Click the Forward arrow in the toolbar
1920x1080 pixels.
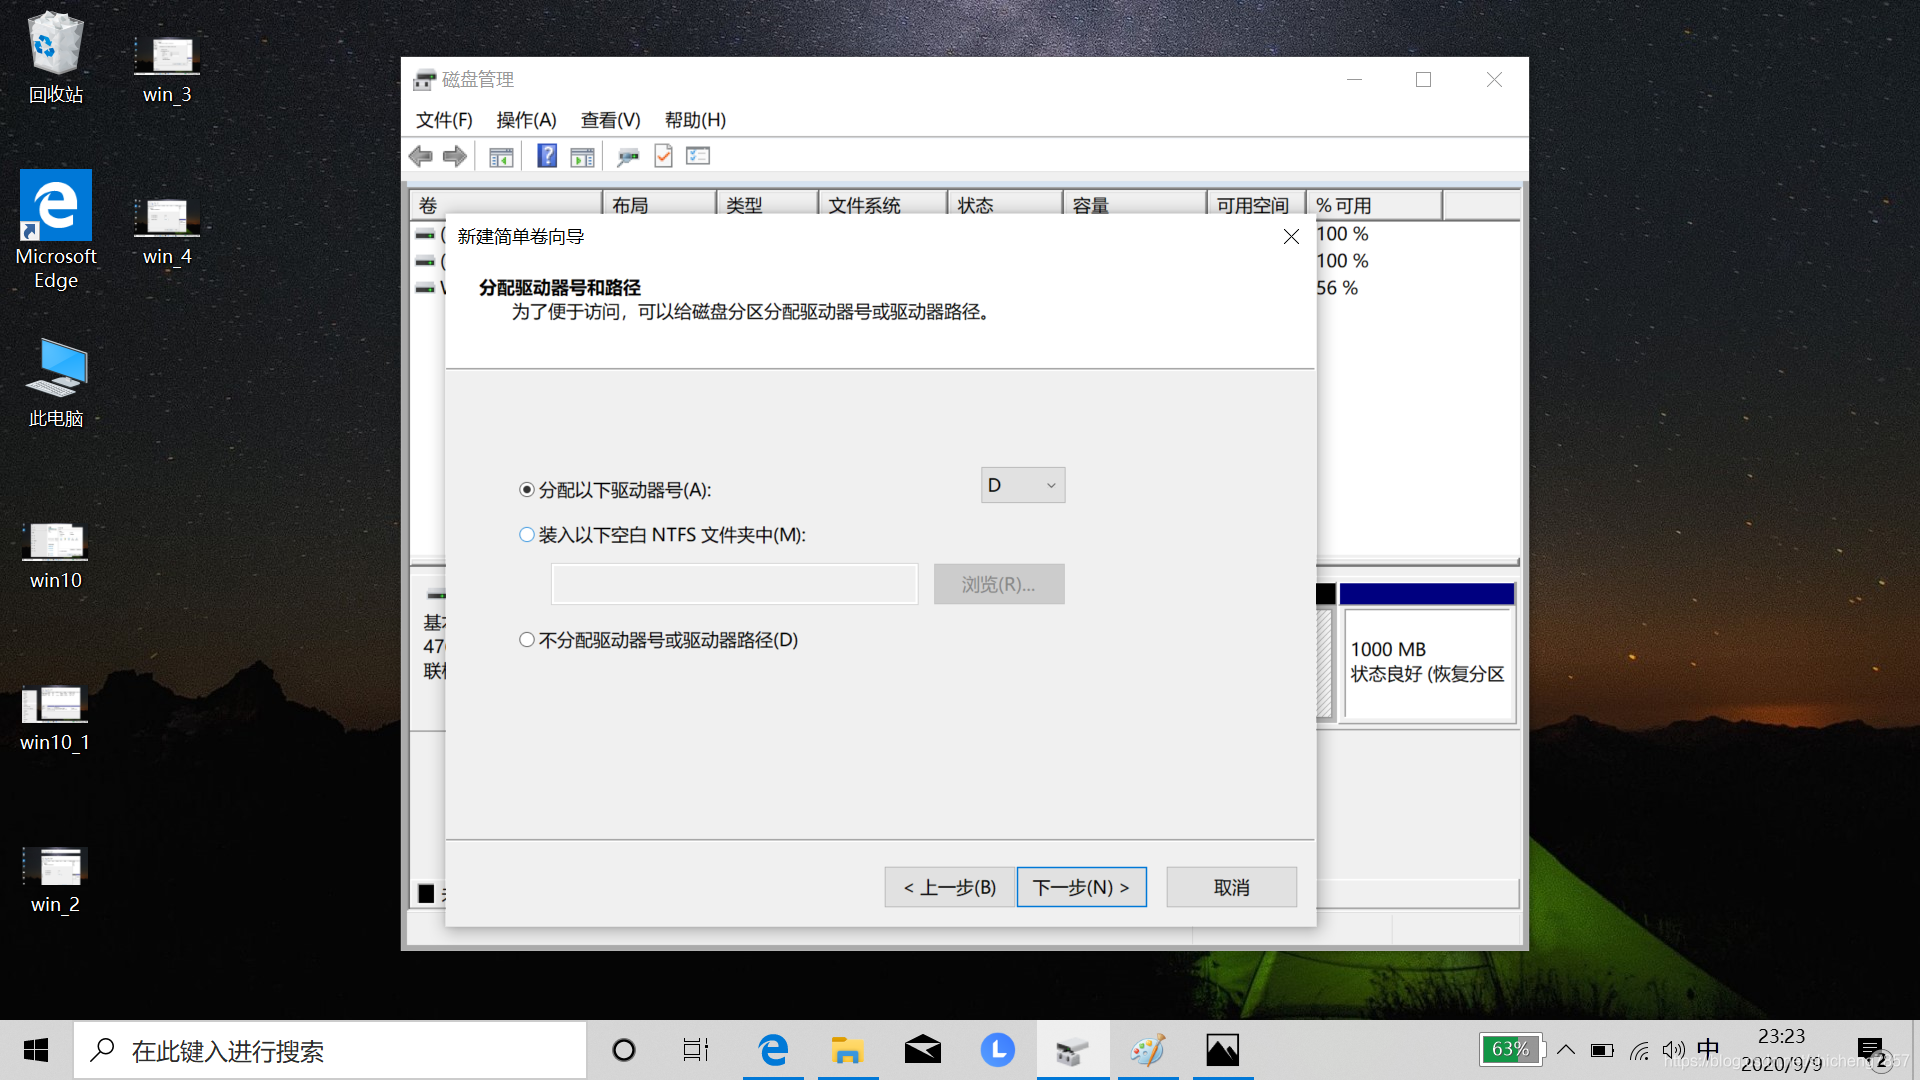tap(455, 156)
